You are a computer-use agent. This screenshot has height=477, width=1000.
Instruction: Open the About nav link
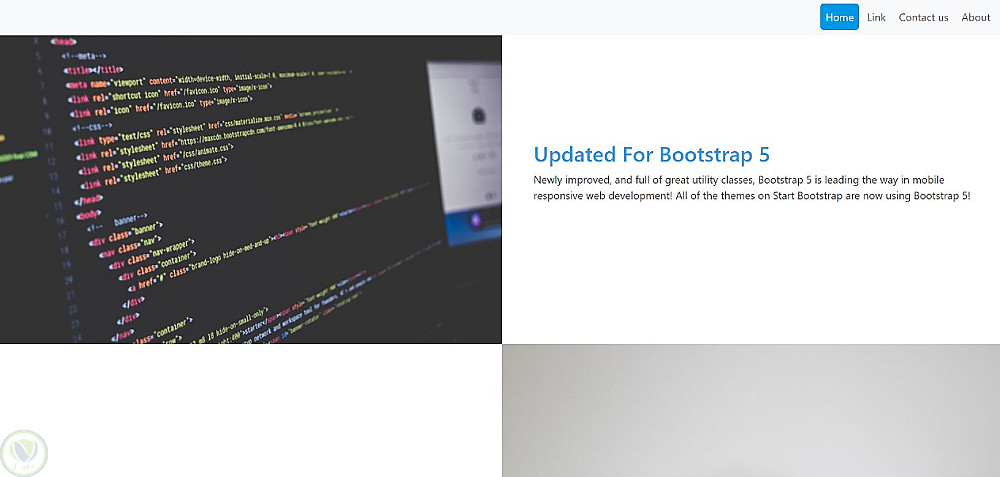[x=976, y=17]
